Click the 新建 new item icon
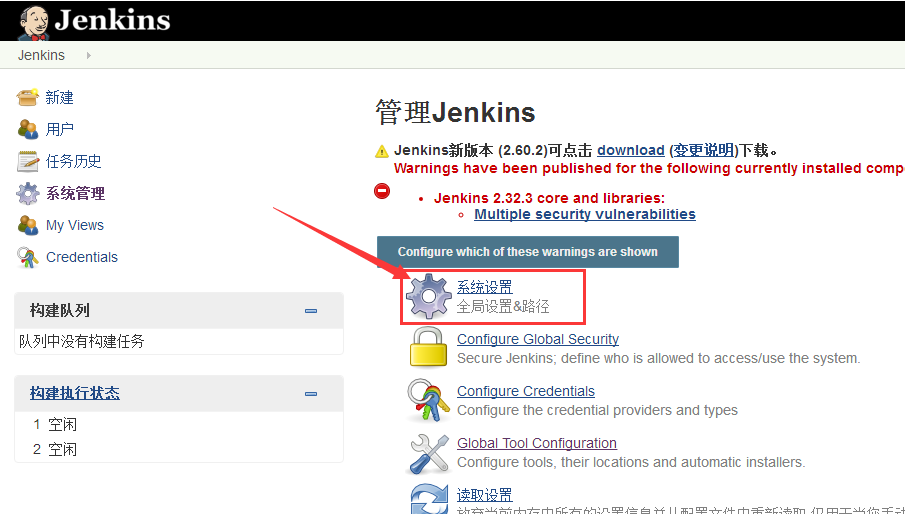The image size is (905, 514). point(27,97)
